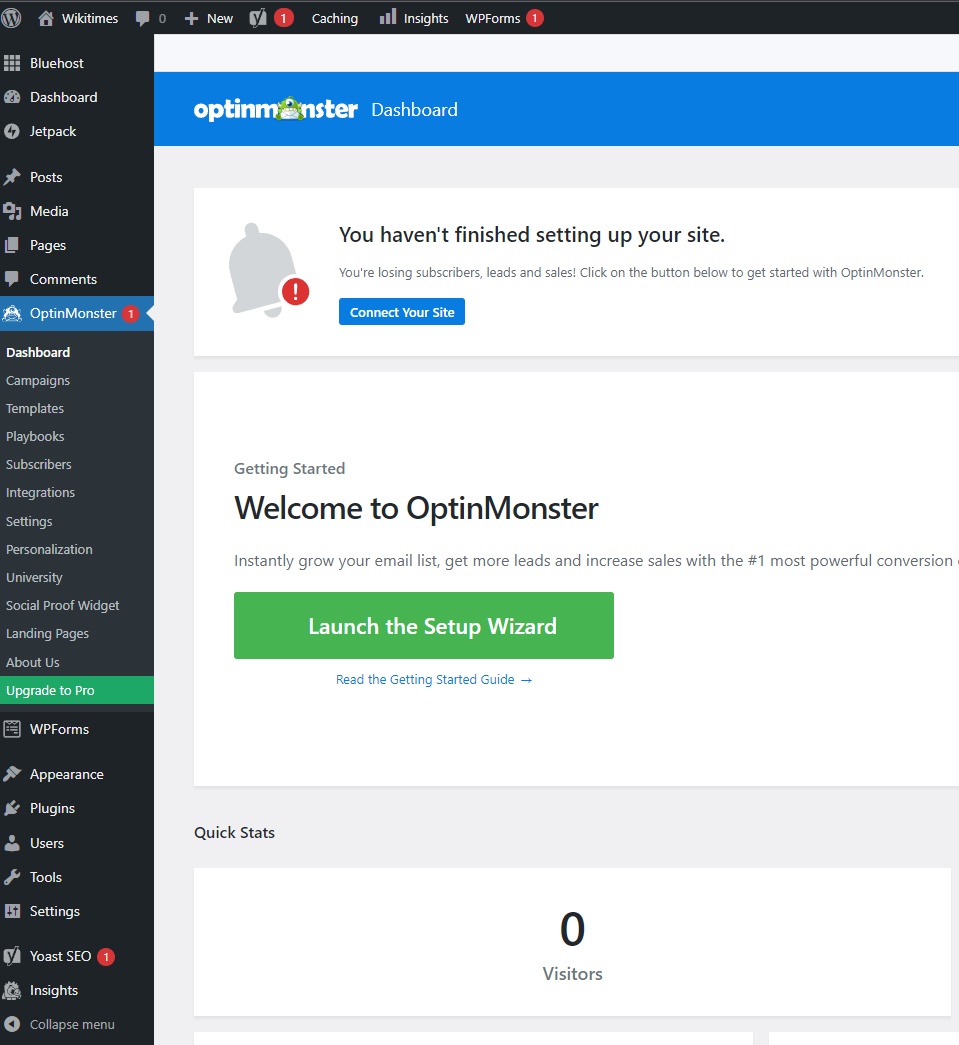959x1045 pixels.
Task: Click the WPForms icon in sidebar
Action: pyautogui.click(x=12, y=729)
